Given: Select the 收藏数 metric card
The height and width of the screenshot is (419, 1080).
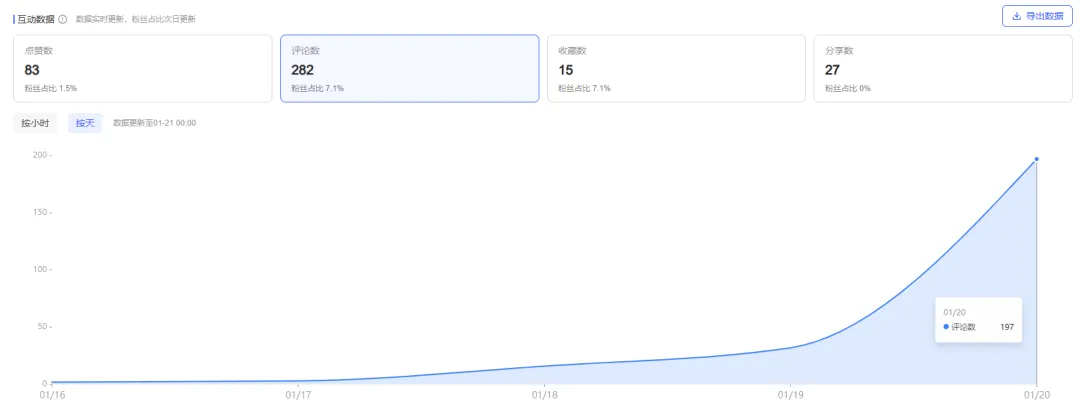Looking at the screenshot, I should click(x=676, y=69).
